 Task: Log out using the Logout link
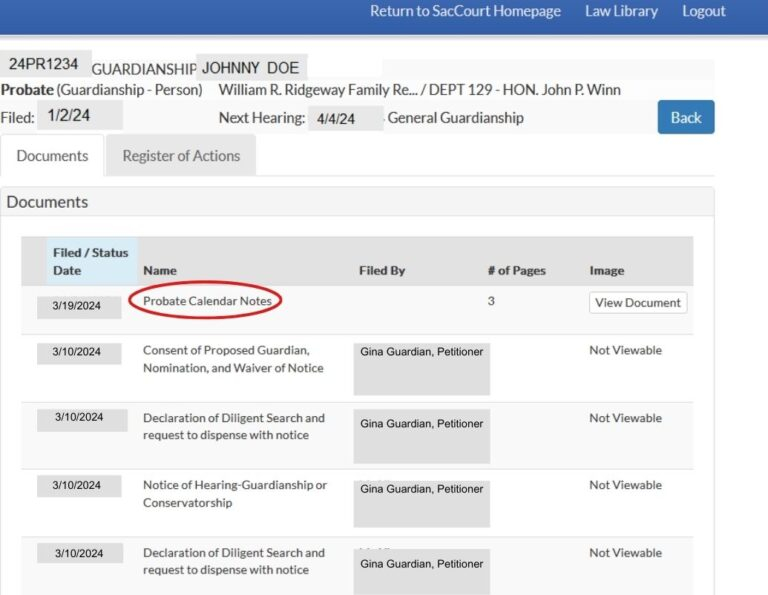coord(703,11)
